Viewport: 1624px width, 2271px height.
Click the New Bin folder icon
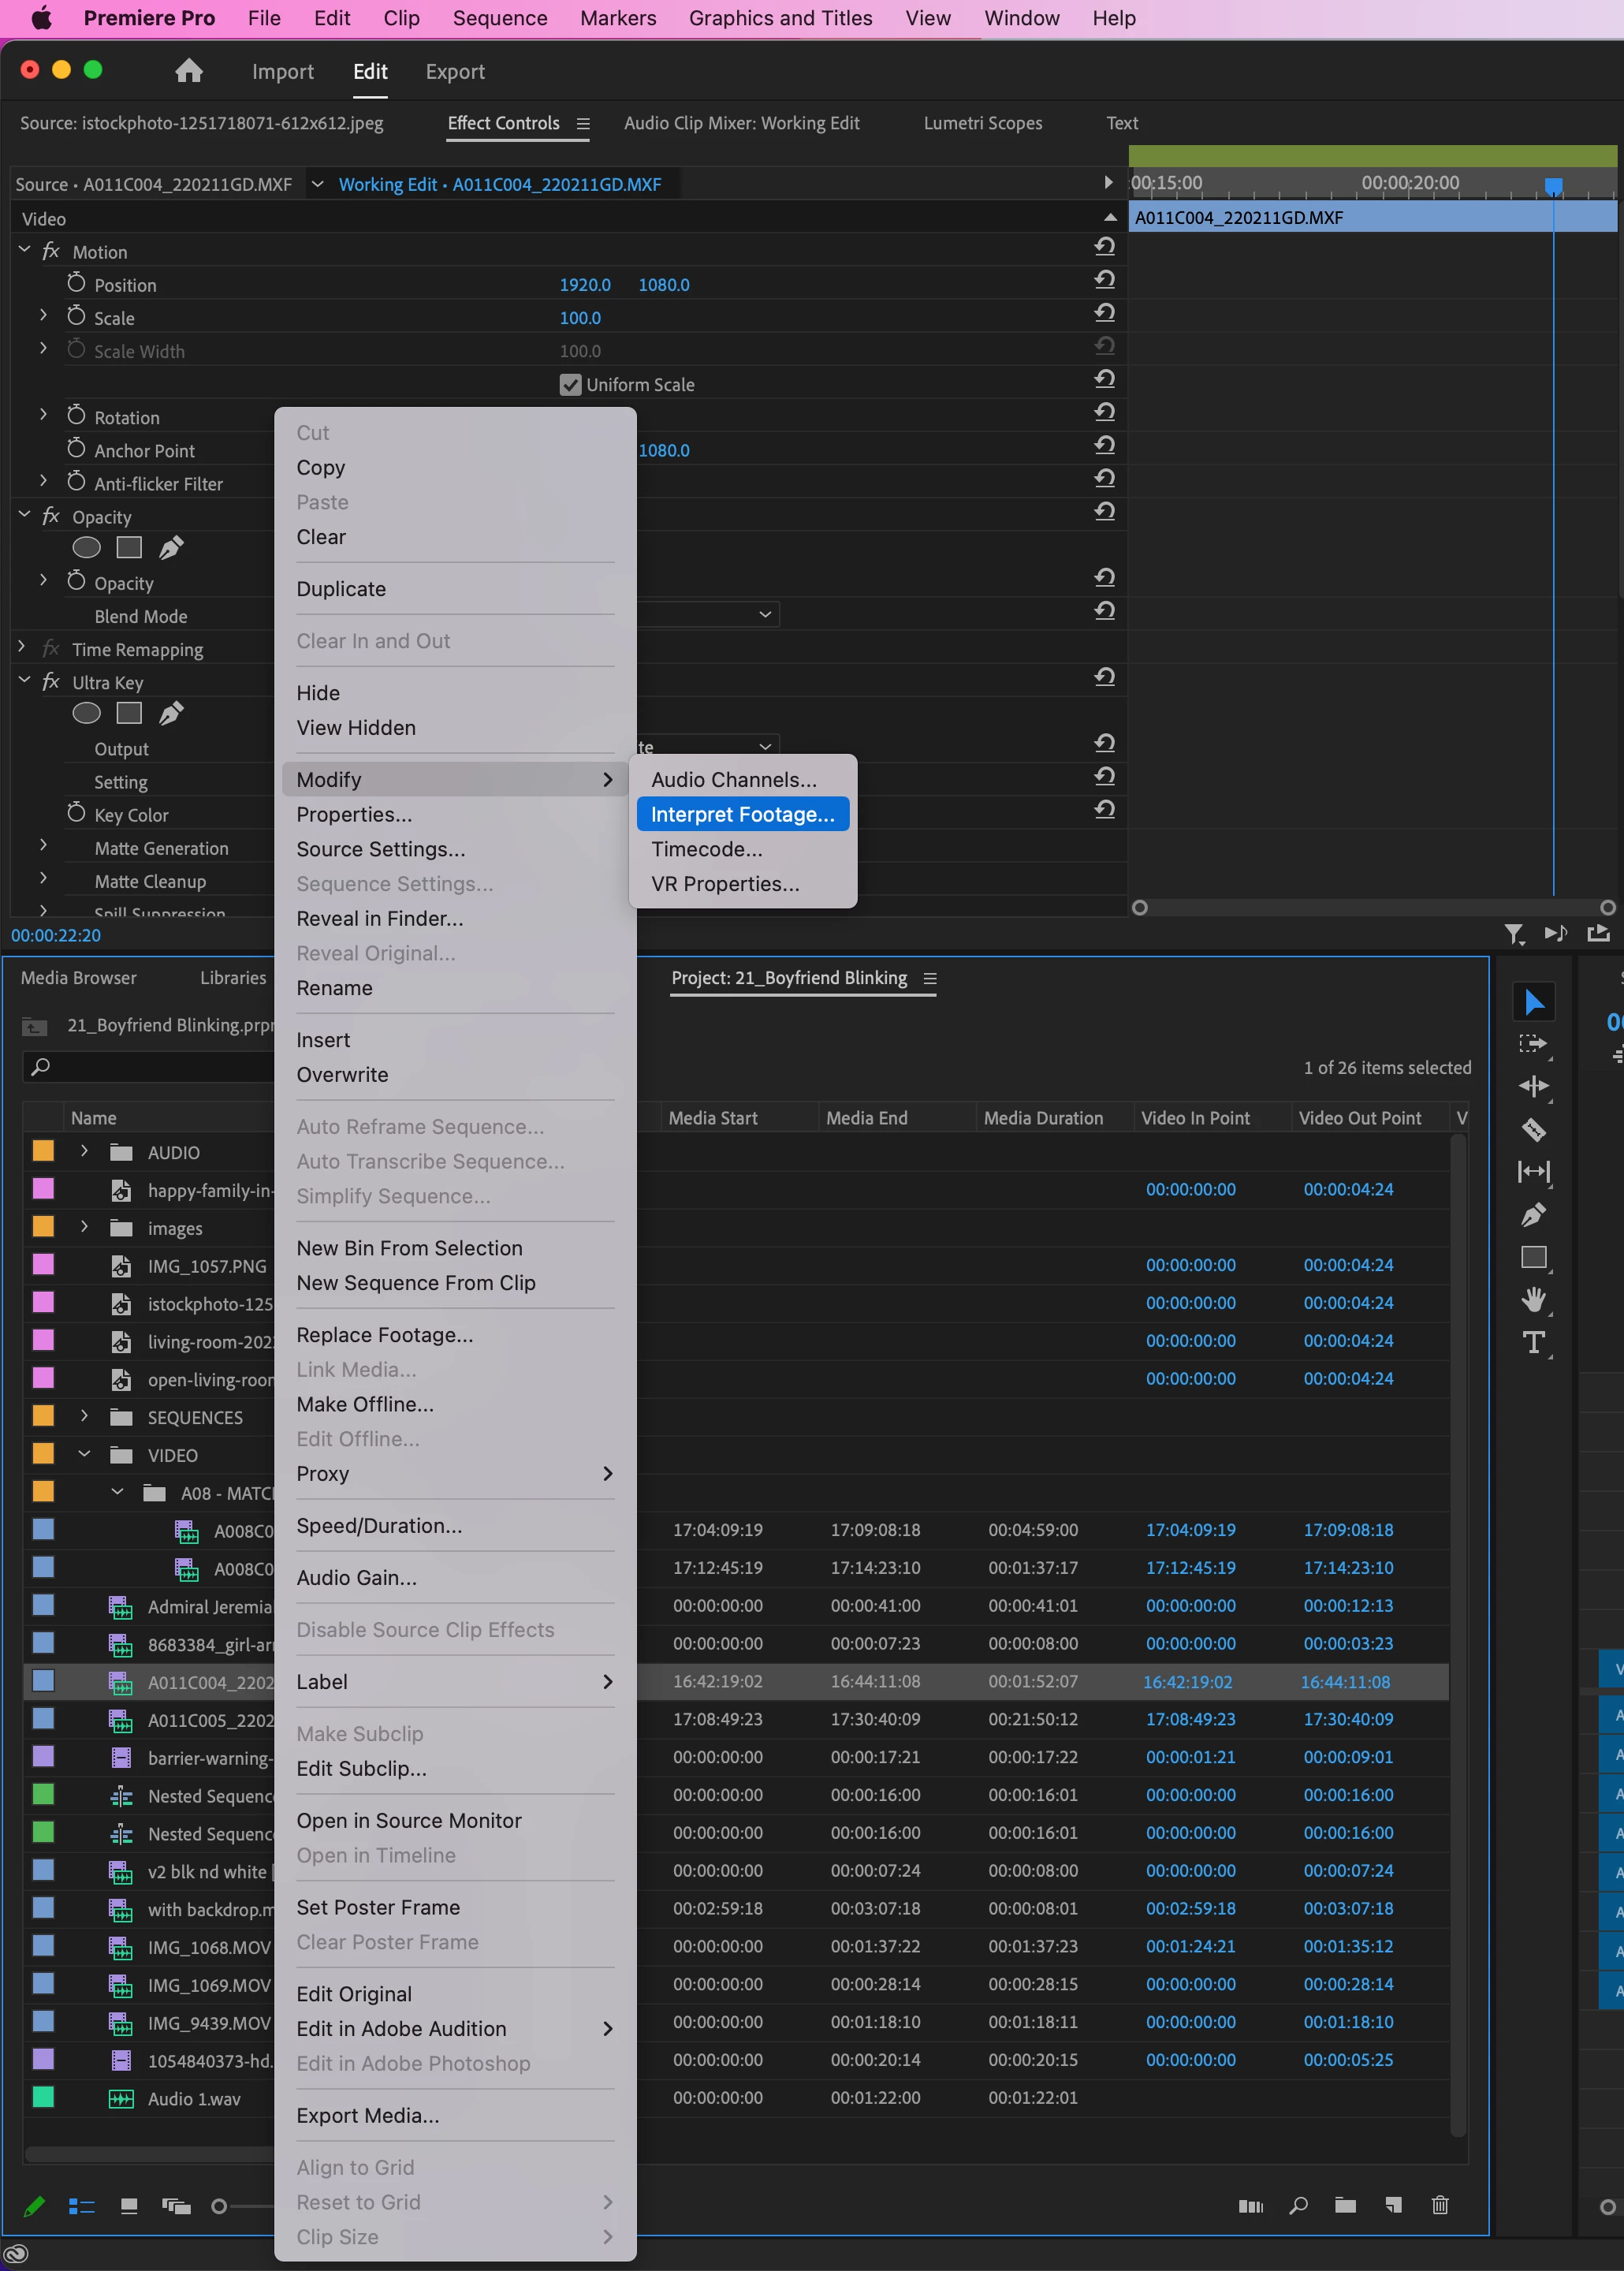click(x=1345, y=2205)
